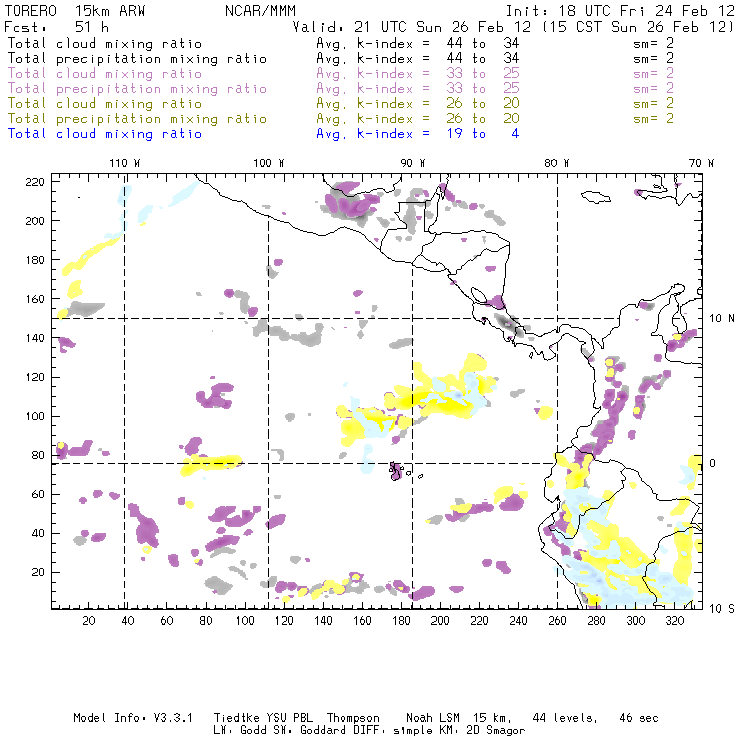740x740 pixels.
Task: Click the "Tiedtke" scheme name in footer
Action: coord(237,718)
